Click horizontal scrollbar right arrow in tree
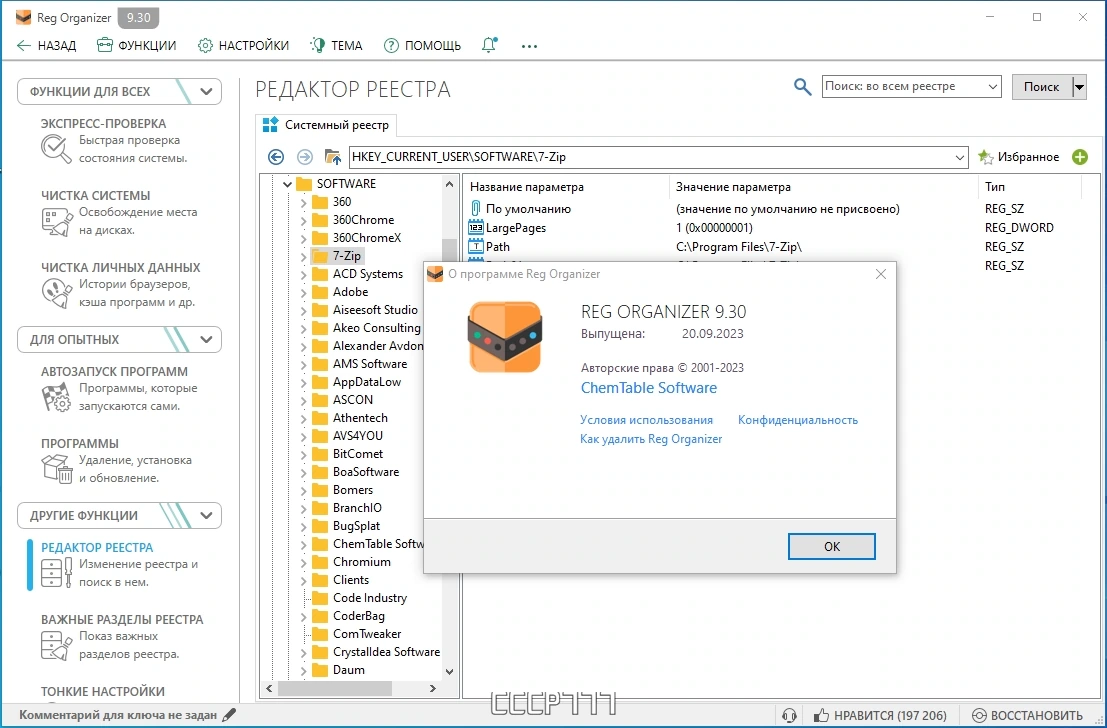Viewport: 1107px width, 728px height. pyautogui.click(x=433, y=688)
